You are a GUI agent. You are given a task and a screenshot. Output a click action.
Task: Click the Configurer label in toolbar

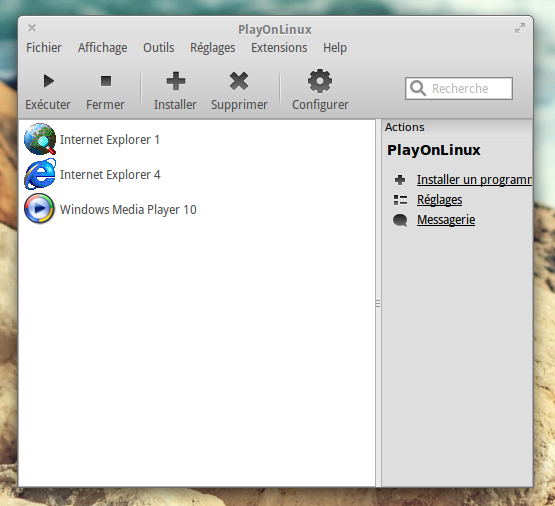click(320, 105)
